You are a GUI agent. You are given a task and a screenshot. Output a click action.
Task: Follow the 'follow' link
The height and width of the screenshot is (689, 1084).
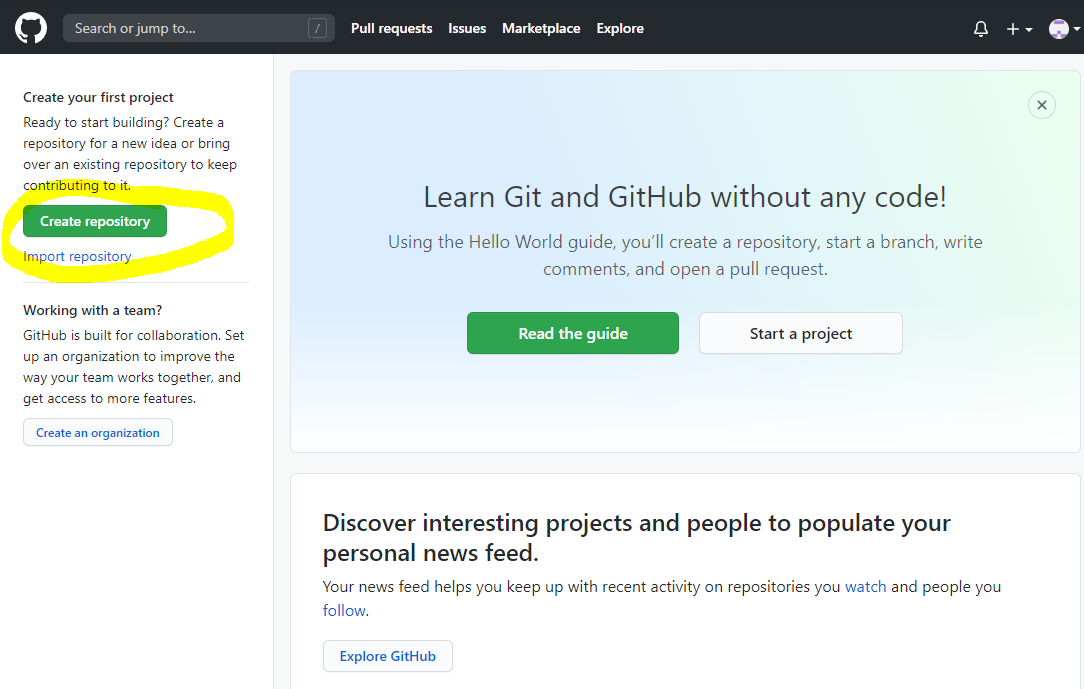coord(344,611)
